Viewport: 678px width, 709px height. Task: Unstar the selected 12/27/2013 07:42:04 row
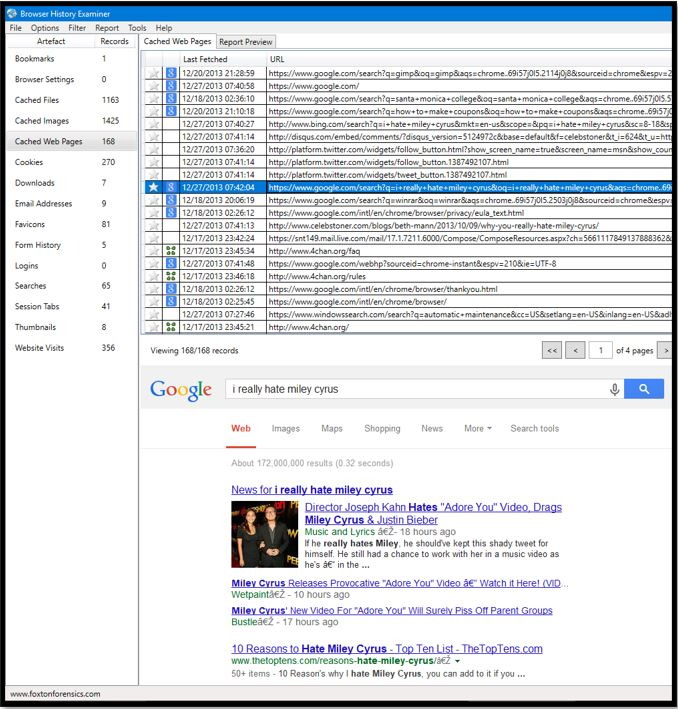(x=154, y=187)
